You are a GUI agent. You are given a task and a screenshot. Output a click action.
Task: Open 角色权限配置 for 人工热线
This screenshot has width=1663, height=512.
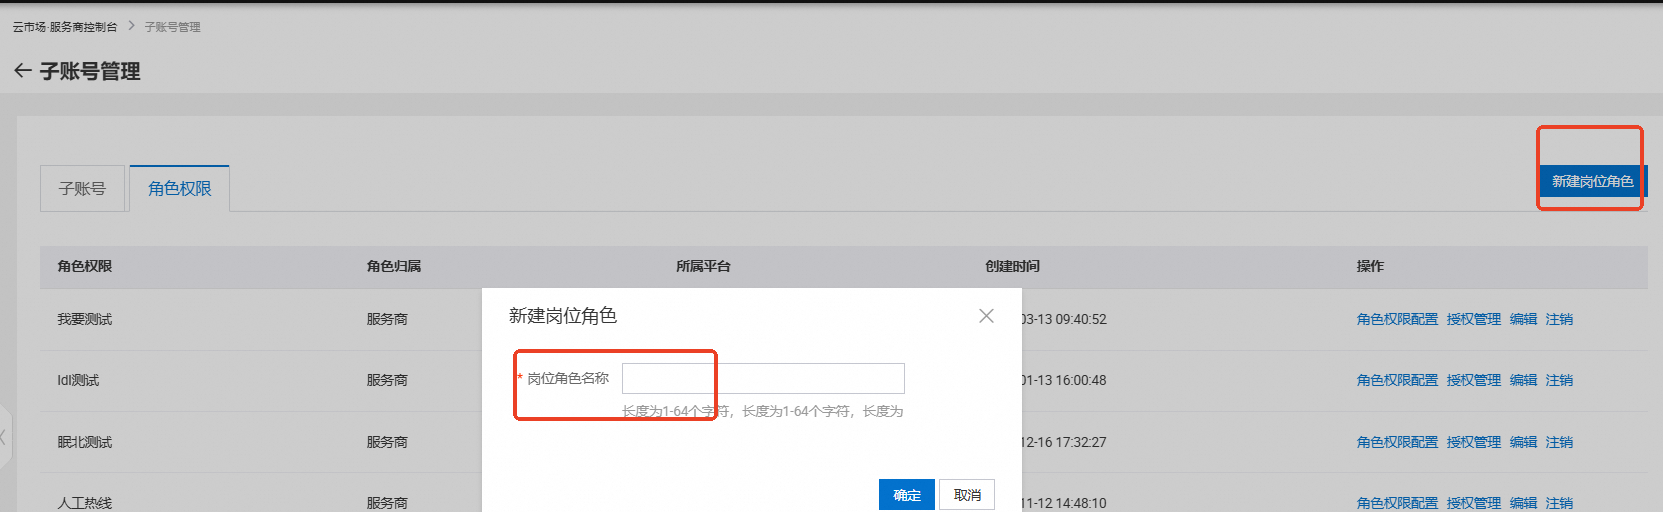pos(1397,503)
